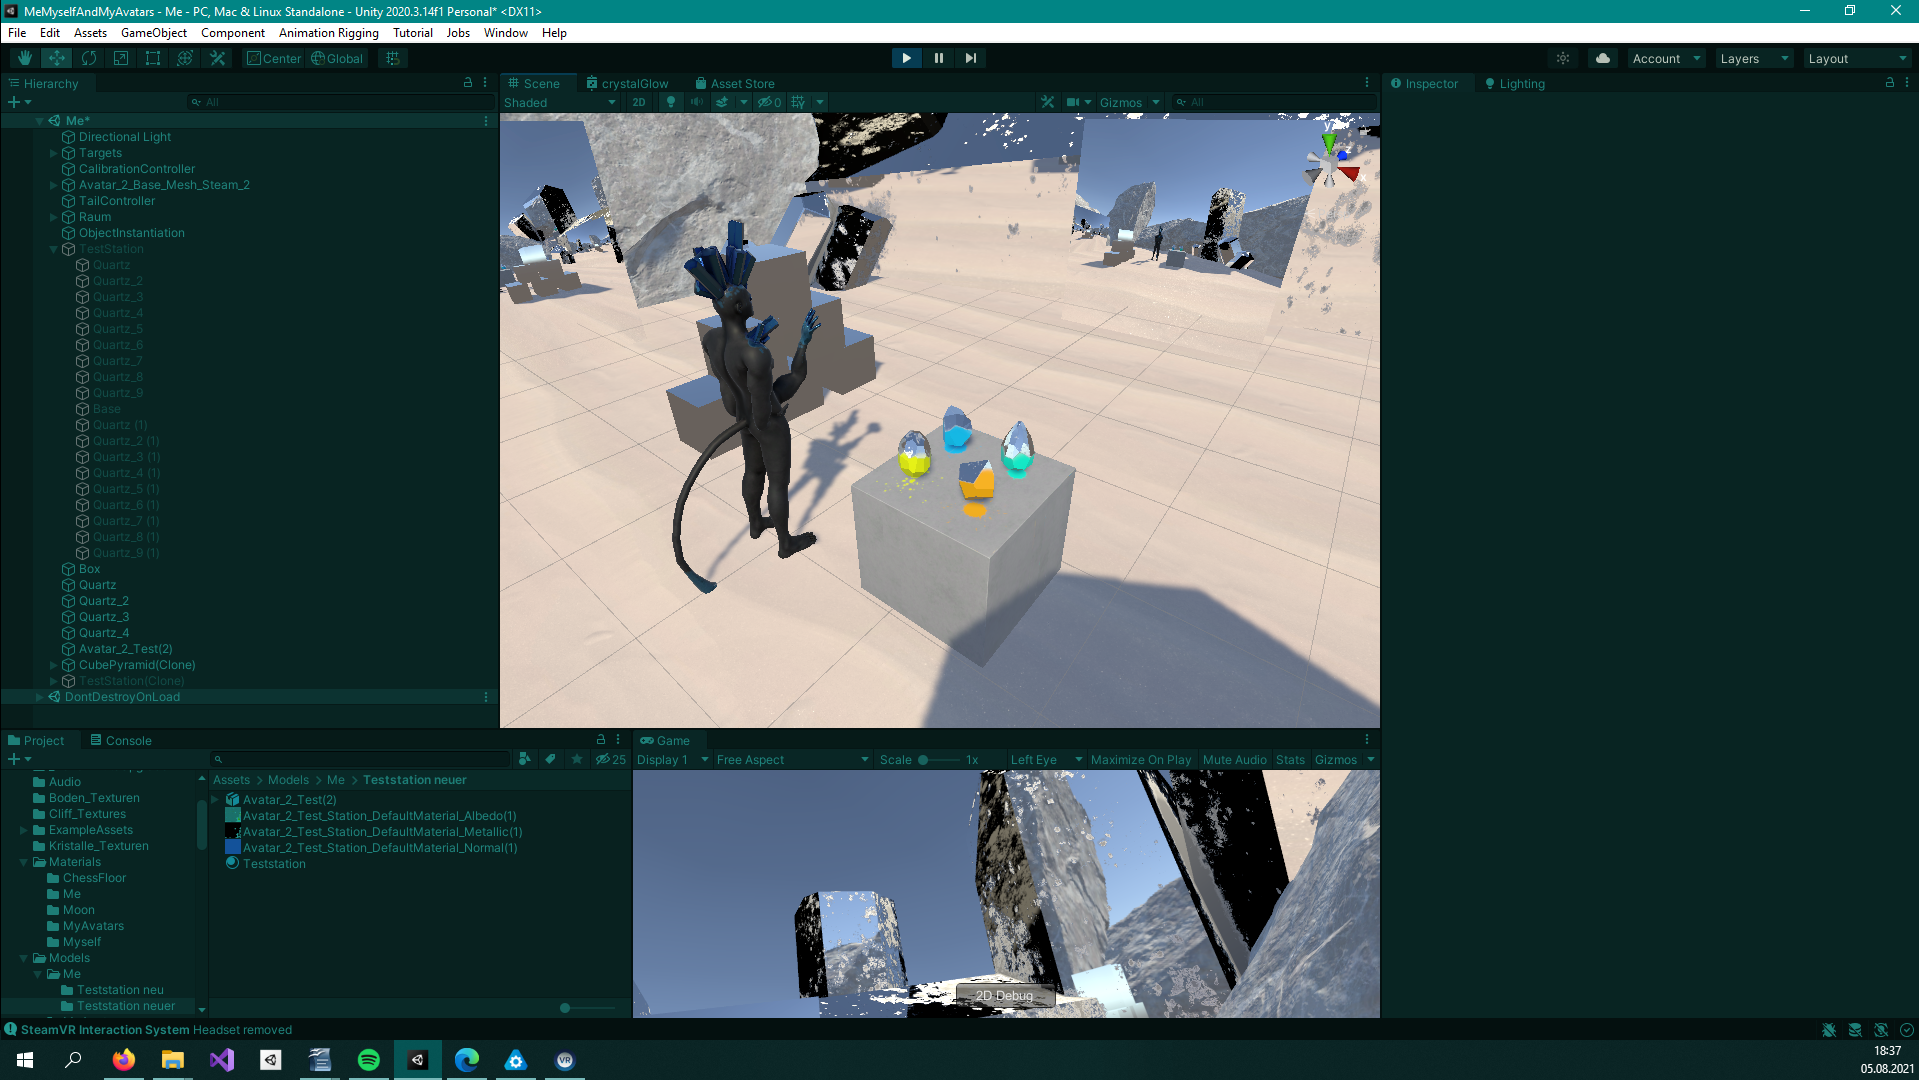
Task: Click the Maximize On Play button
Action: click(x=1140, y=759)
